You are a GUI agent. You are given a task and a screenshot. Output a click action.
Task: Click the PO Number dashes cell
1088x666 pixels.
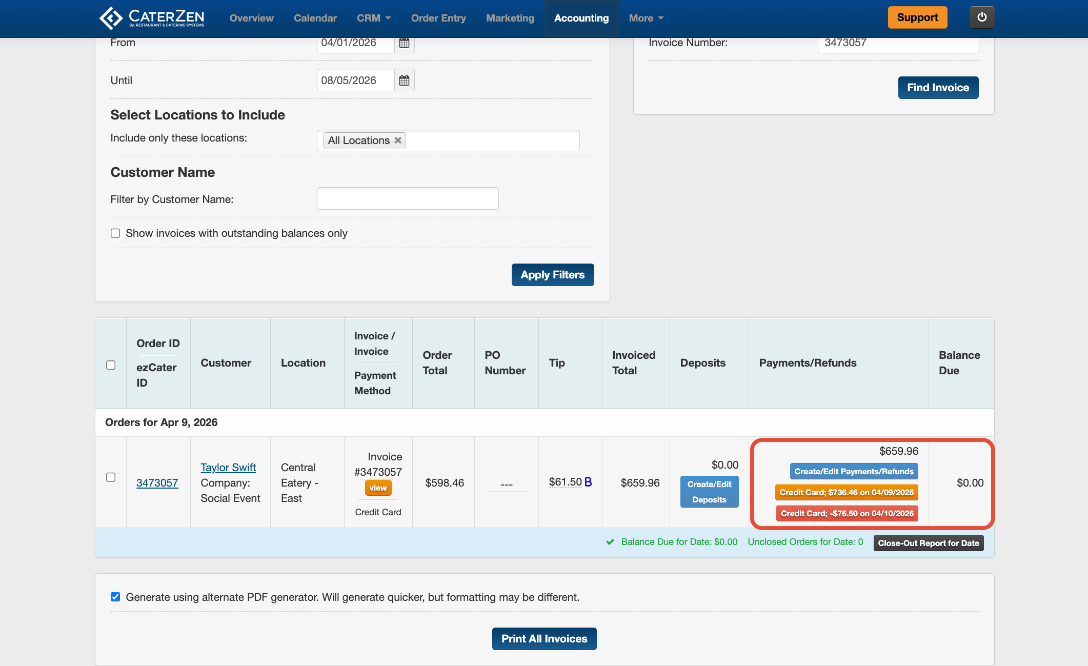[507, 484]
